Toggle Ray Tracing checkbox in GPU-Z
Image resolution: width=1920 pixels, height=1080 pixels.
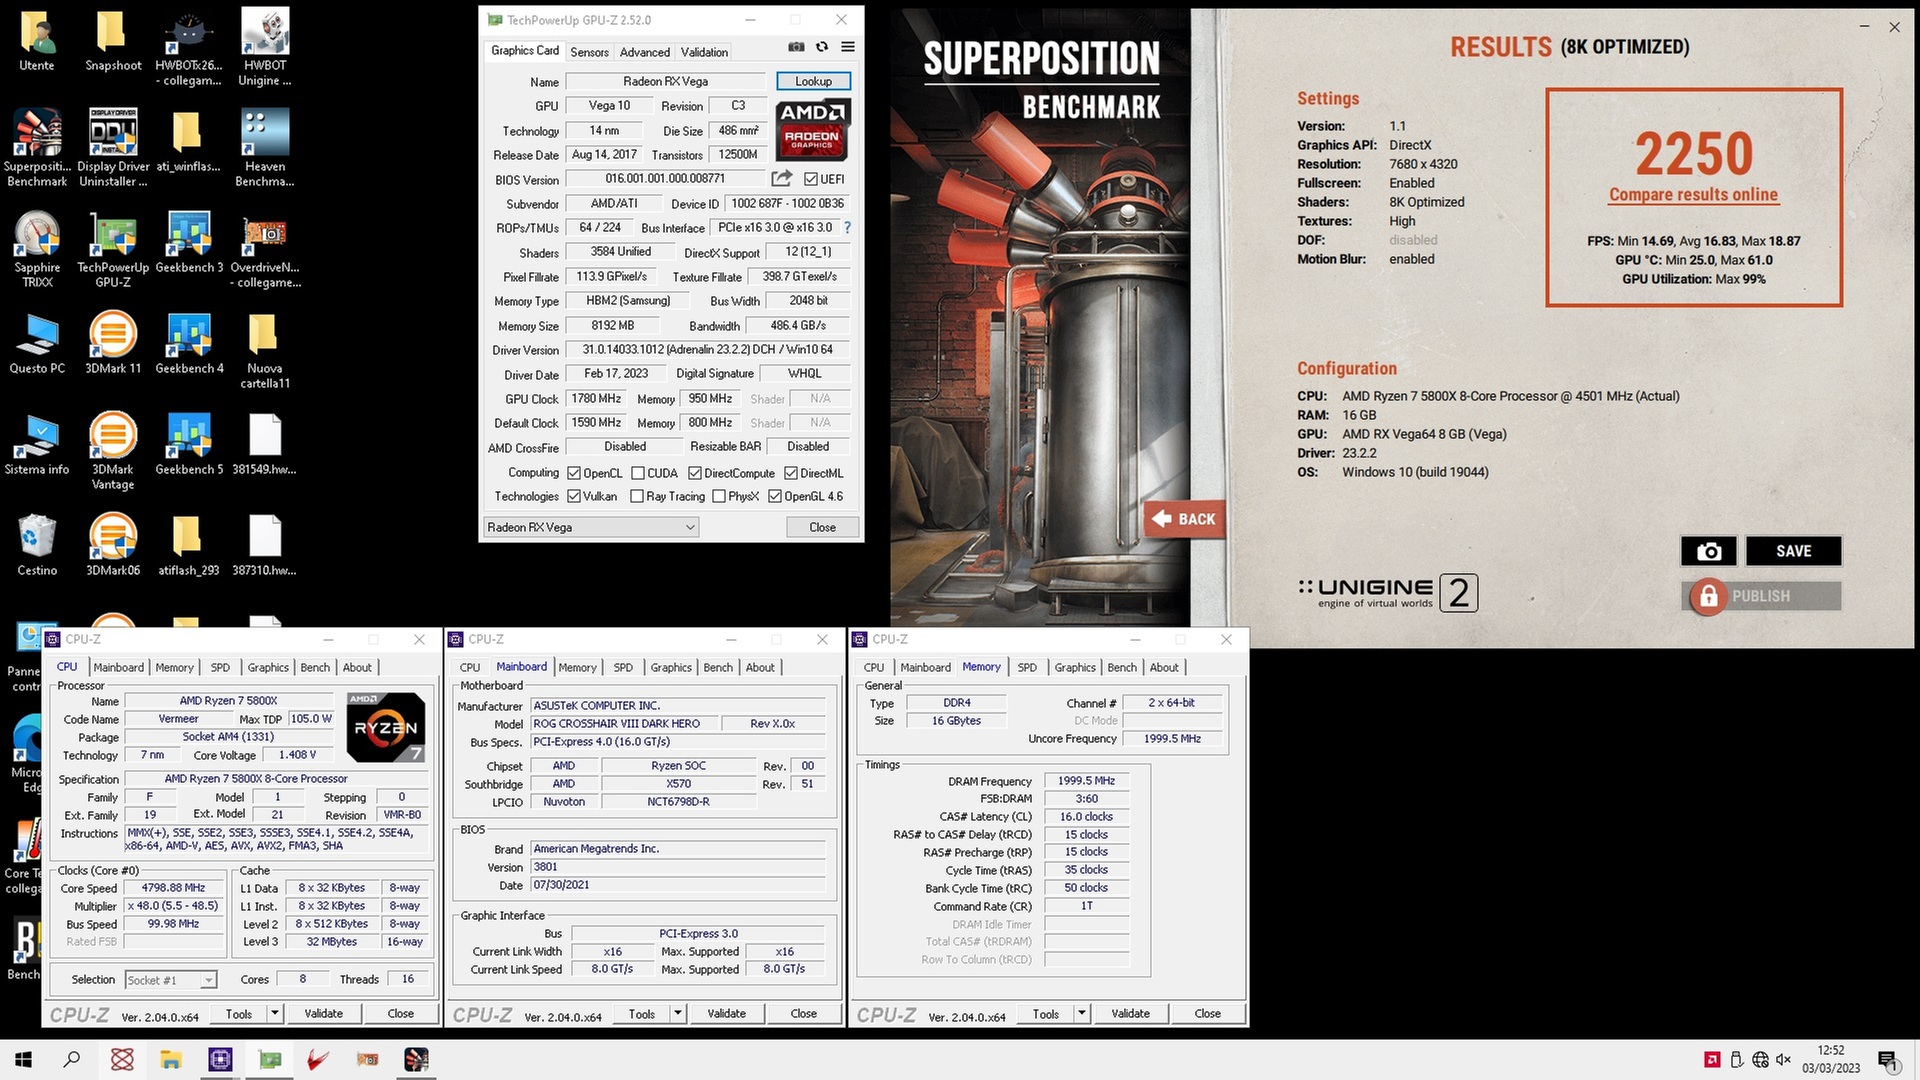coord(637,496)
